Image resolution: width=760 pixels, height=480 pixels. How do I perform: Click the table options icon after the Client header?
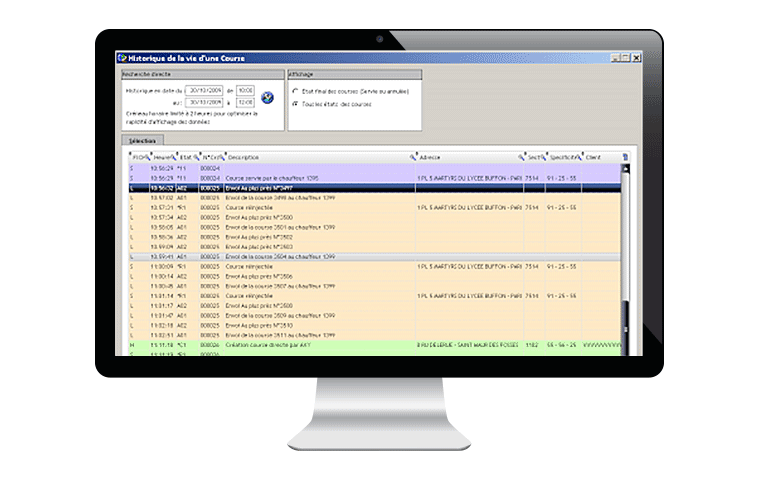pyautogui.click(x=625, y=157)
